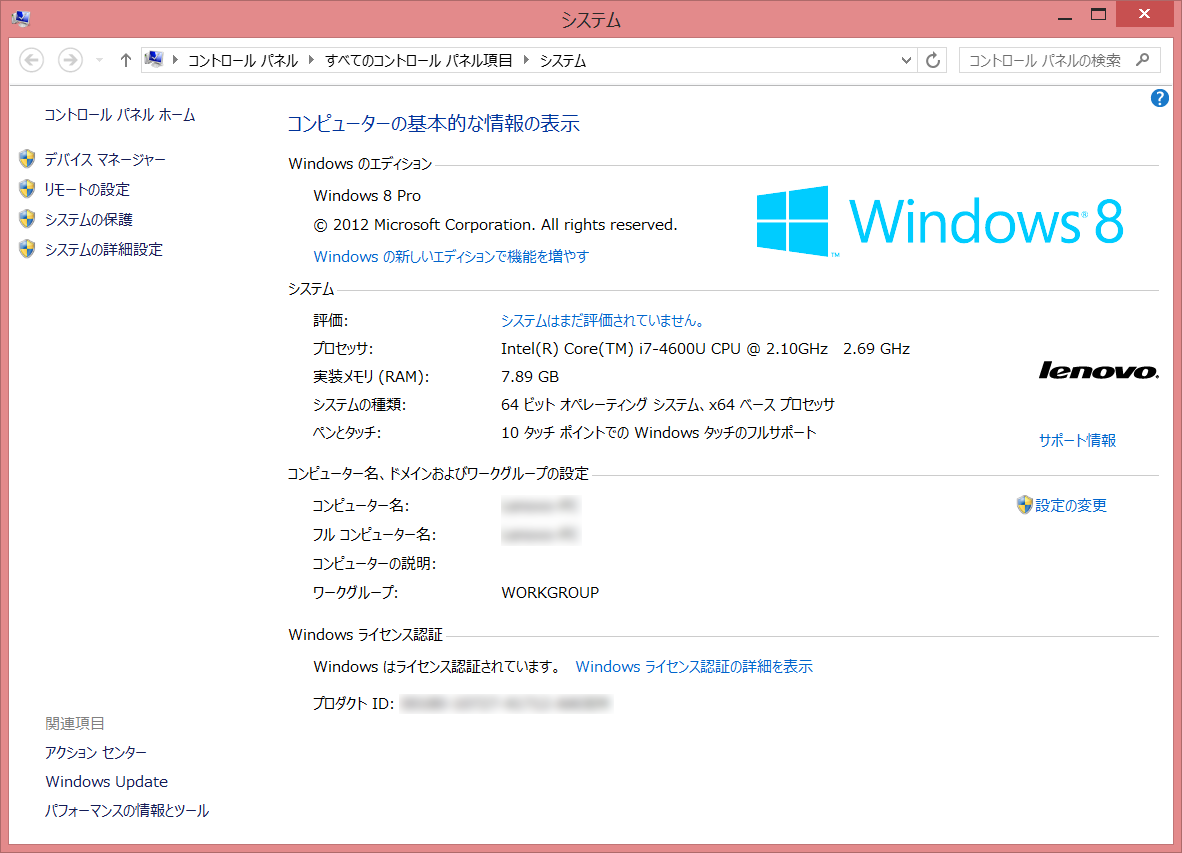Click the search magnifier icon
This screenshot has width=1182, height=853.
click(1143, 60)
